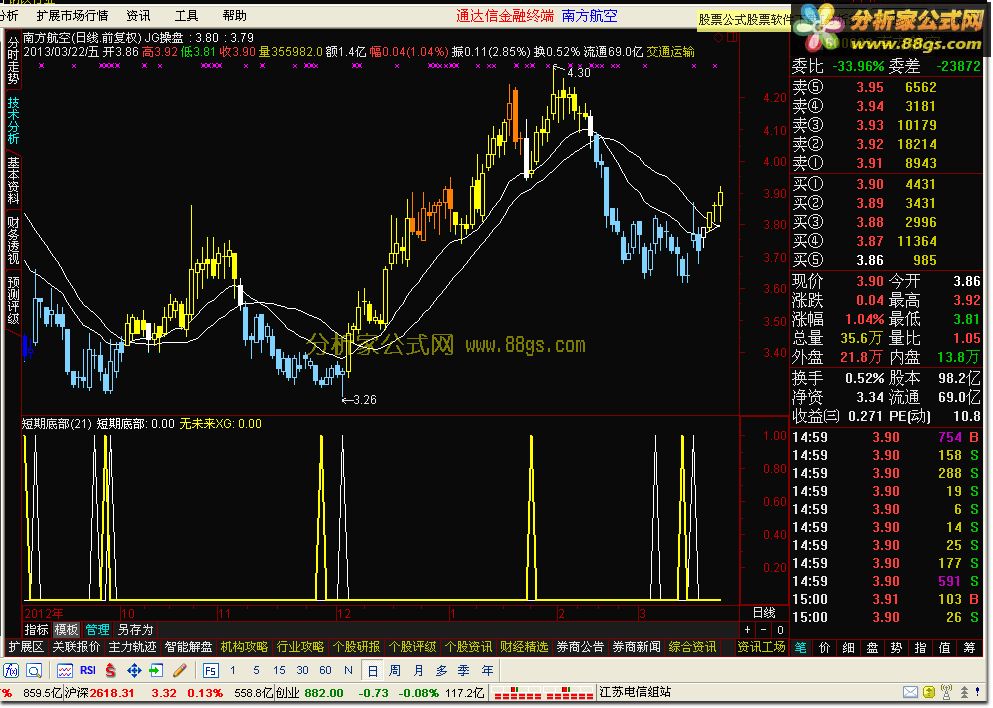This screenshot has width=993, height=708.
Task: Click the green arrow import icon
Action: (x=156, y=670)
